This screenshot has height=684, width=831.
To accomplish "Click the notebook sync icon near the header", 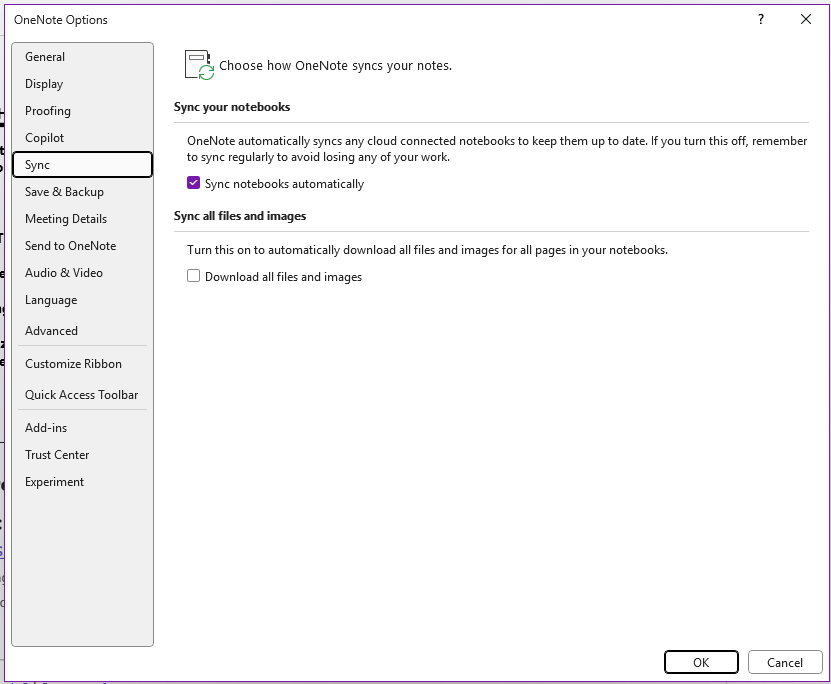I will pyautogui.click(x=197, y=64).
